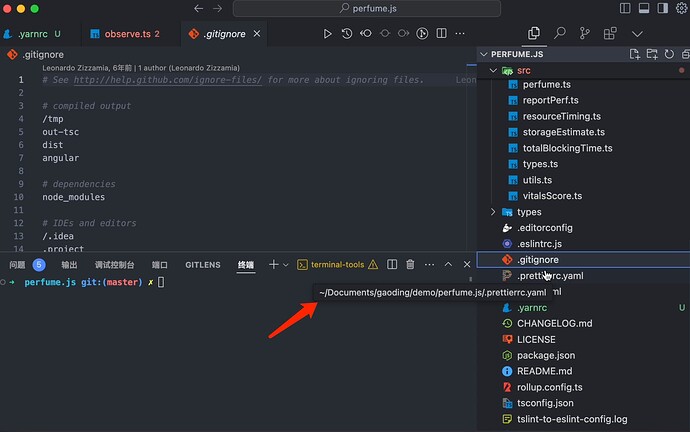Toggle primary sidebar layout icon
This screenshot has height=432, width=690.
click(625, 8)
